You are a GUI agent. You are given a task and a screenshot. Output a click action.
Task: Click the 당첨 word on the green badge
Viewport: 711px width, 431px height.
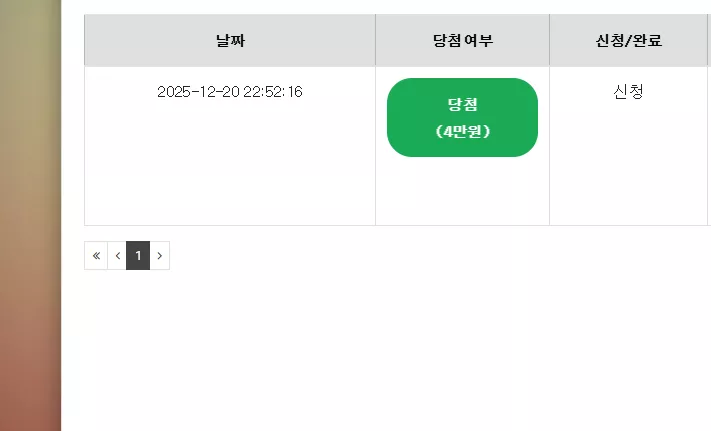[463, 105]
